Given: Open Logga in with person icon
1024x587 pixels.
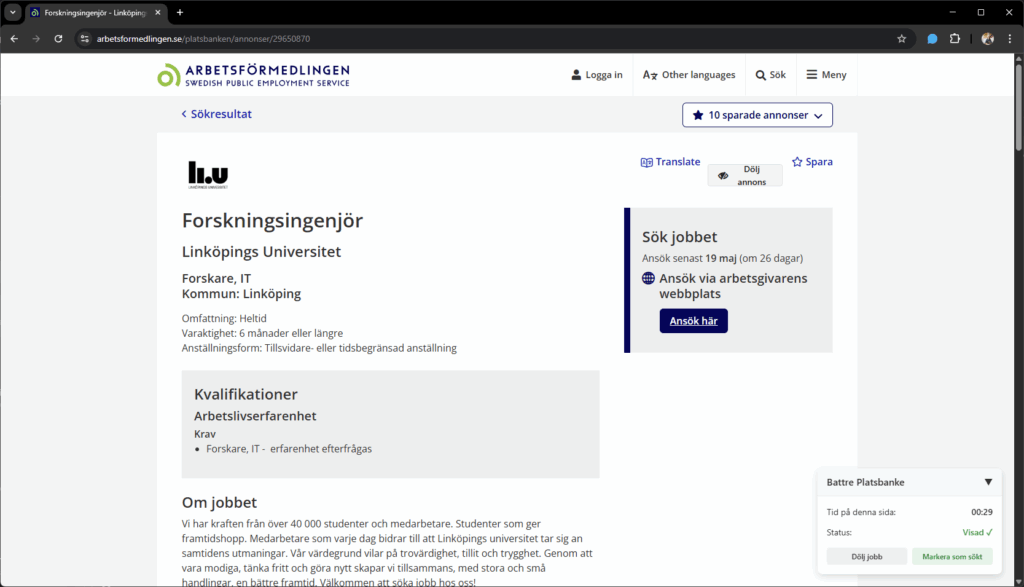Looking at the screenshot, I should (597, 75).
